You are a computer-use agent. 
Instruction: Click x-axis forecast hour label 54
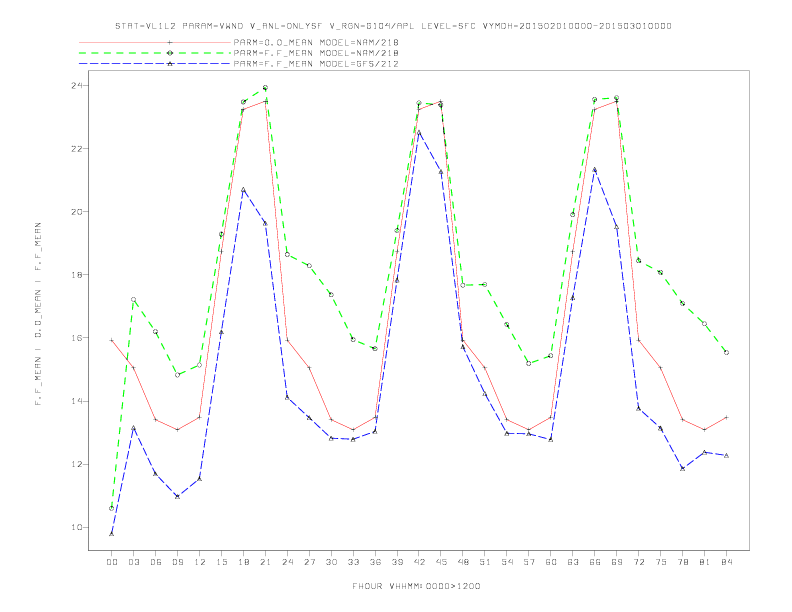[507, 562]
